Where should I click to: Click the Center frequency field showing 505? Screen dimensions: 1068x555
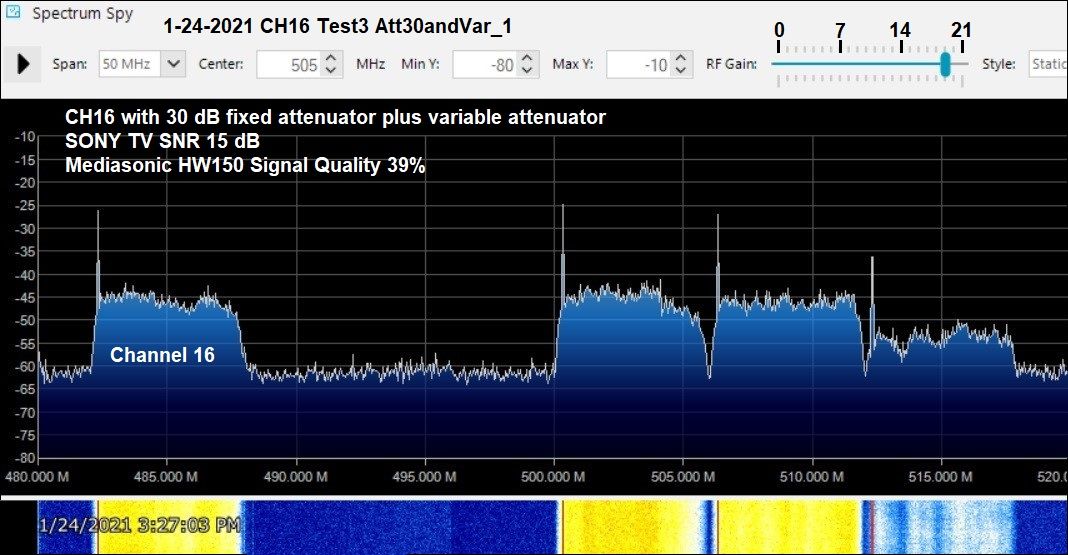[x=288, y=65]
